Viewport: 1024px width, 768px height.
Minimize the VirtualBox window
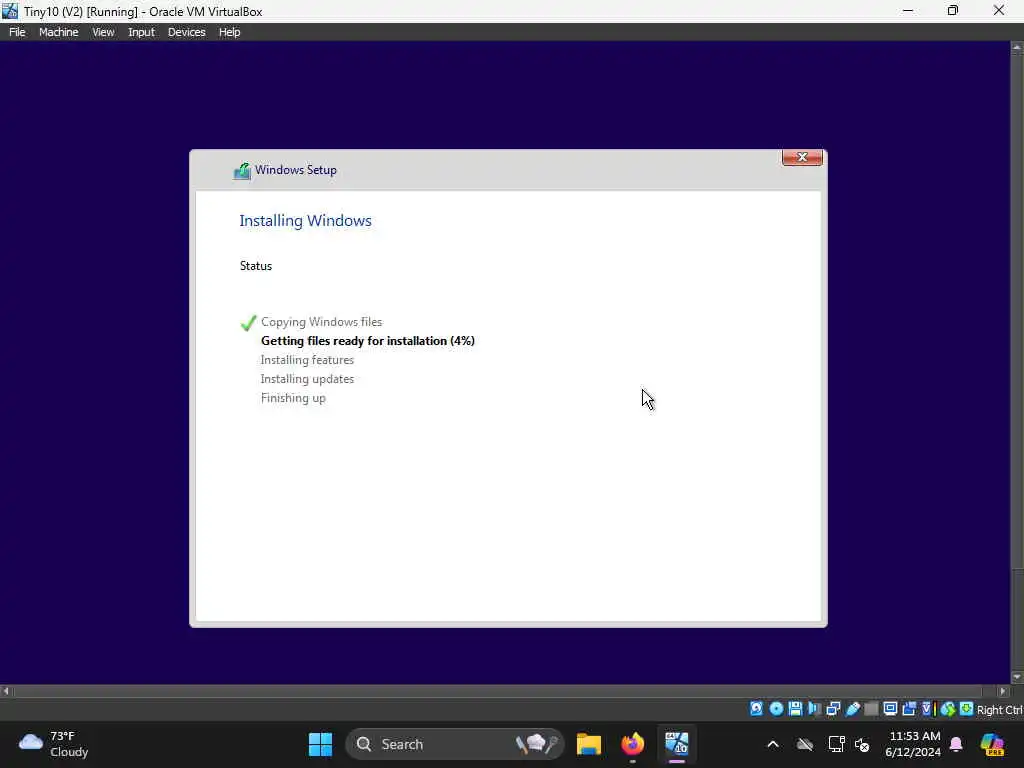click(908, 11)
